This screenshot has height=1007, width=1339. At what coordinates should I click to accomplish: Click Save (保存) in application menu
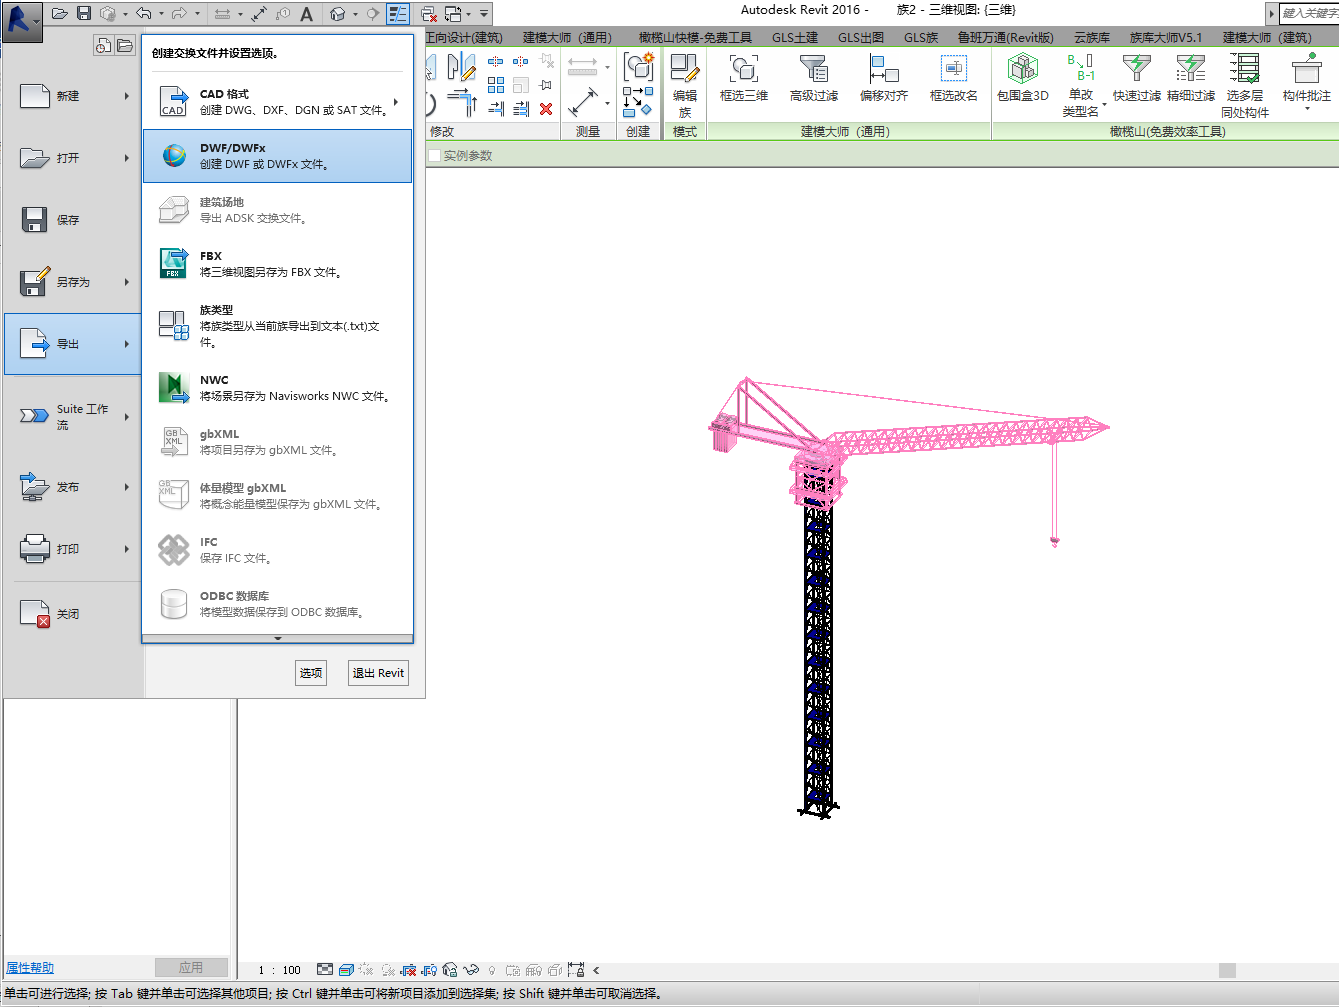pos(73,220)
